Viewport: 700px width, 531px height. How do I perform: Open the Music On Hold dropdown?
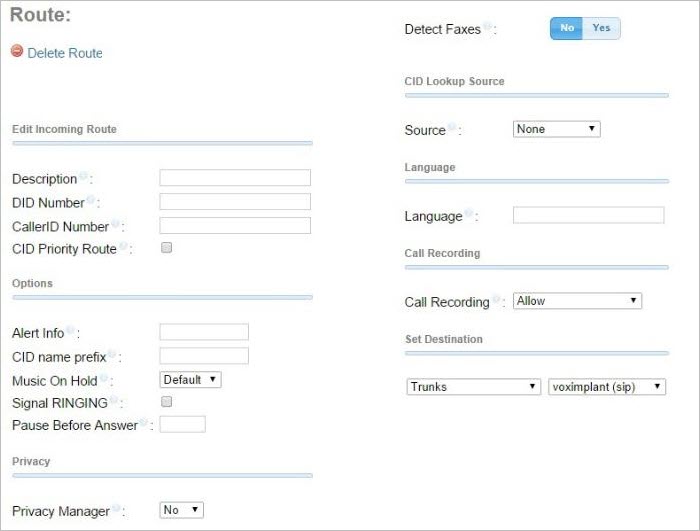pos(190,380)
